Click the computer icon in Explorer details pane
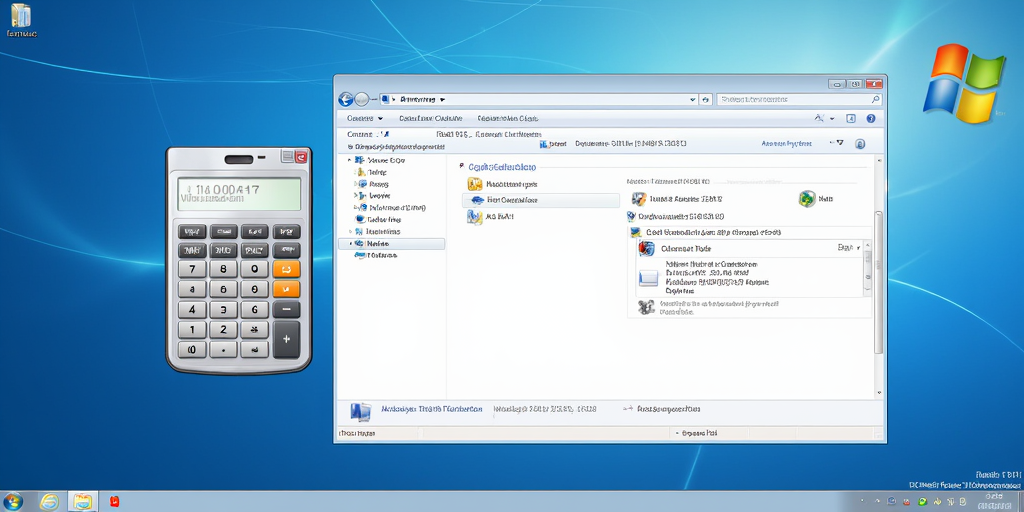 pos(360,411)
